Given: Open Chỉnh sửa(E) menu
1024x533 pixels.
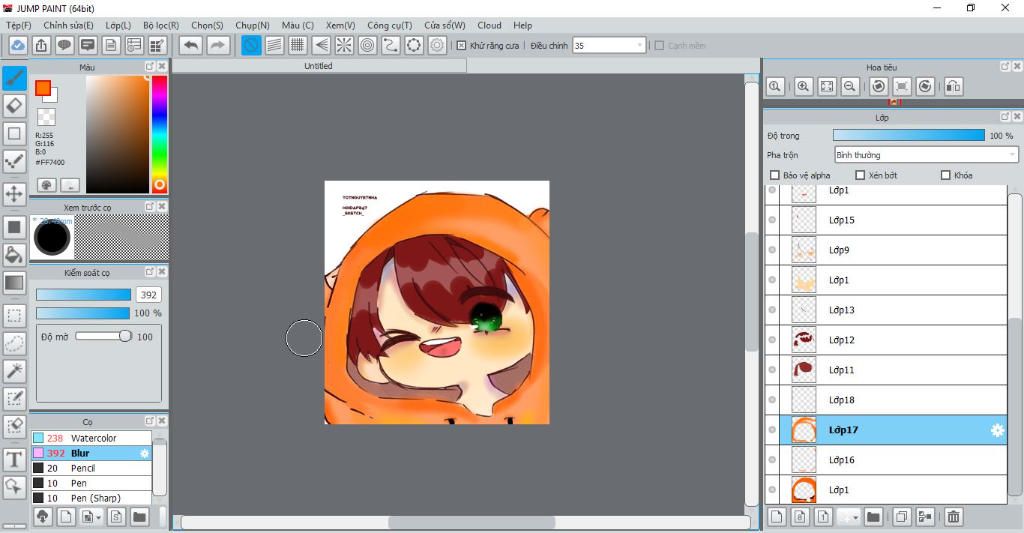Looking at the screenshot, I should [x=68, y=25].
